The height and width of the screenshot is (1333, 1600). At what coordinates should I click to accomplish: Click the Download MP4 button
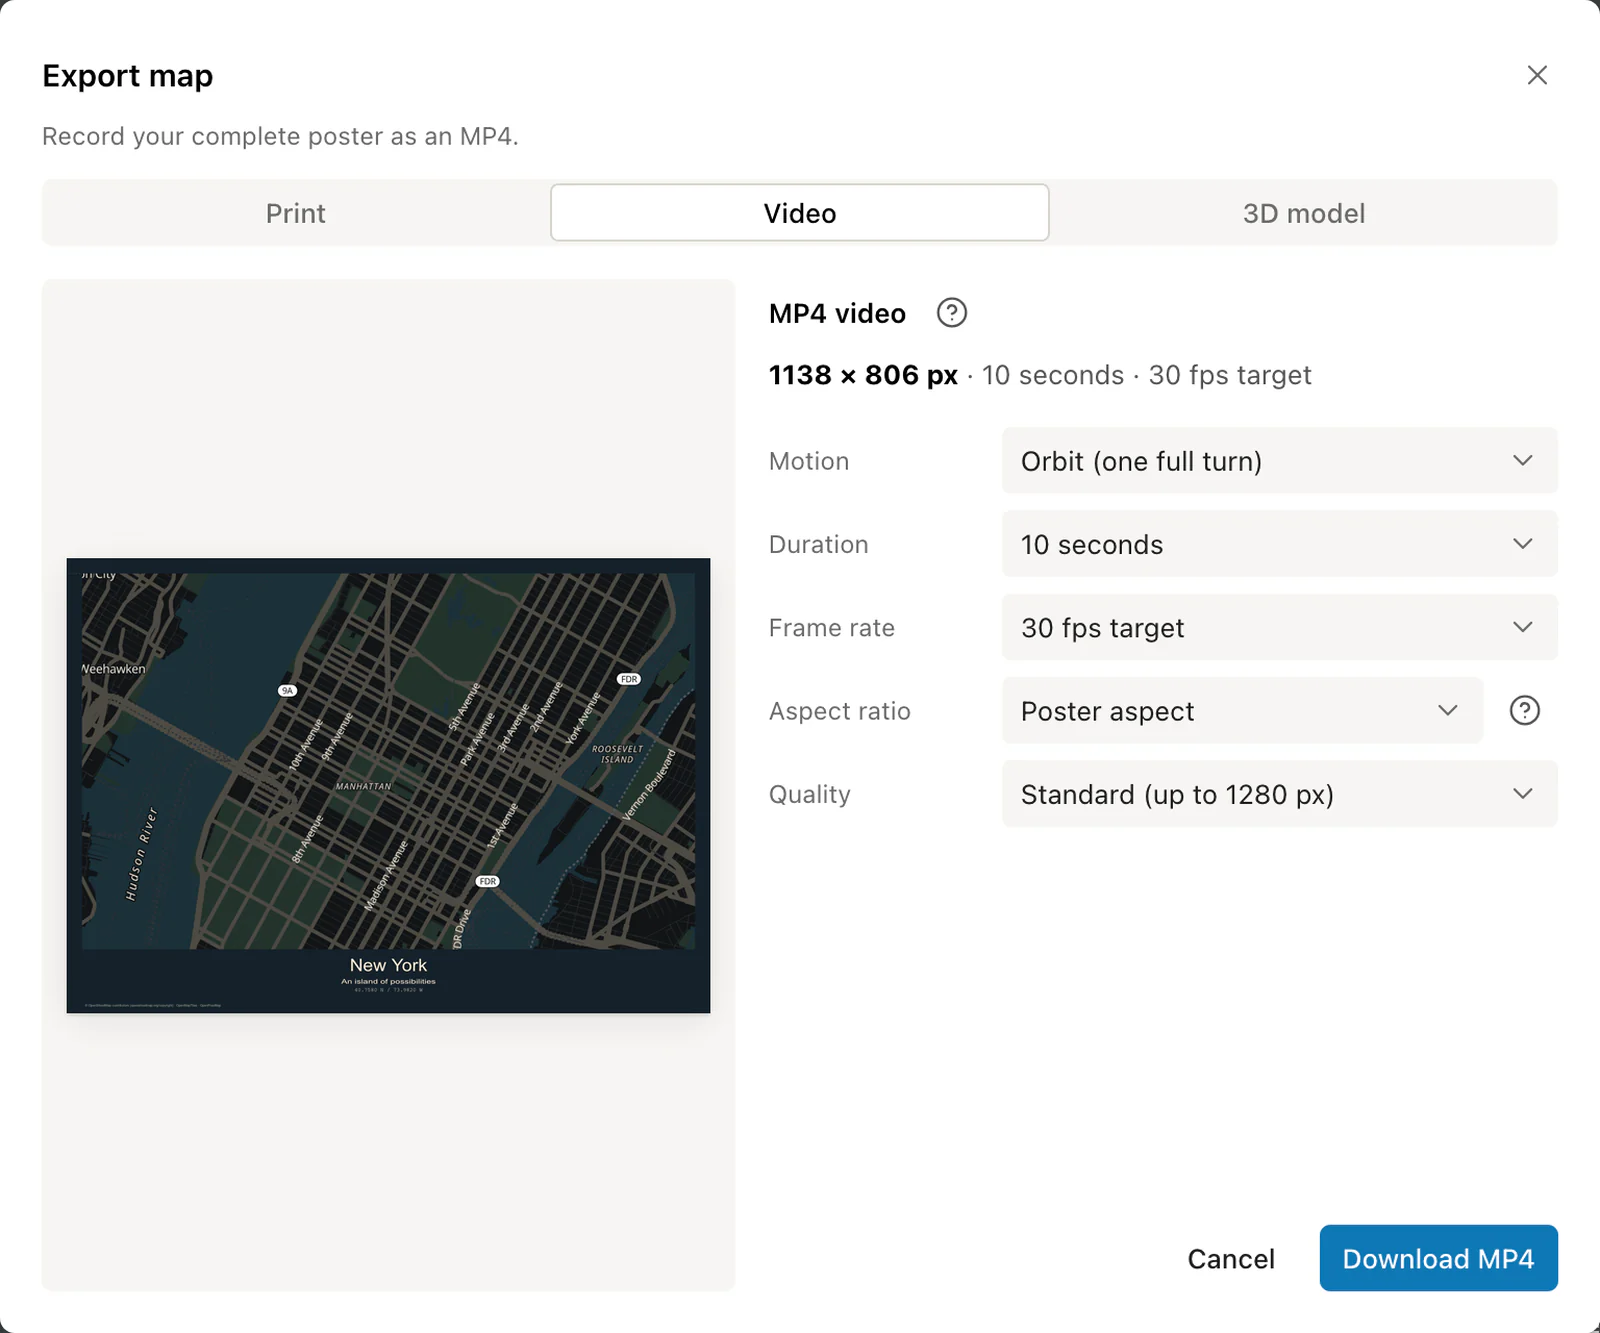1438,1258
